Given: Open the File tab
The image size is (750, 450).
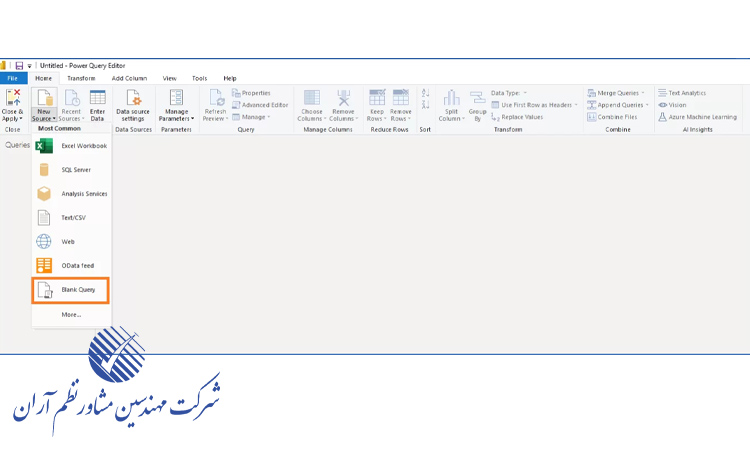Looking at the screenshot, I should point(13,78).
